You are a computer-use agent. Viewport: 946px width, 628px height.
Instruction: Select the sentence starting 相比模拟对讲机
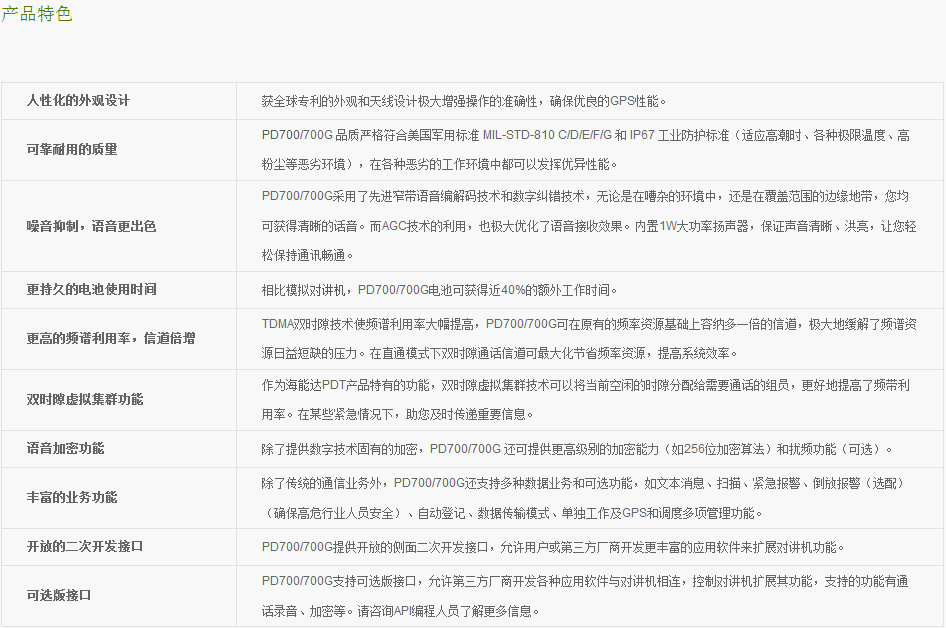pos(439,290)
